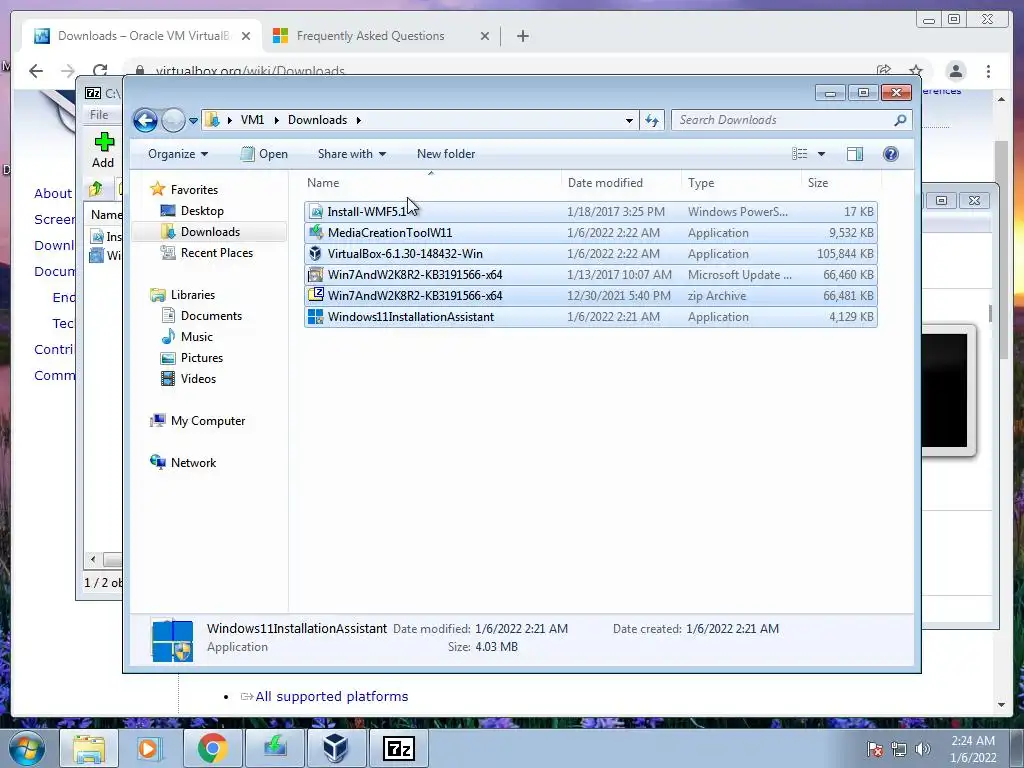The height and width of the screenshot is (768, 1024).
Task: Click Chrome back navigation arrow
Action: [x=36, y=71]
